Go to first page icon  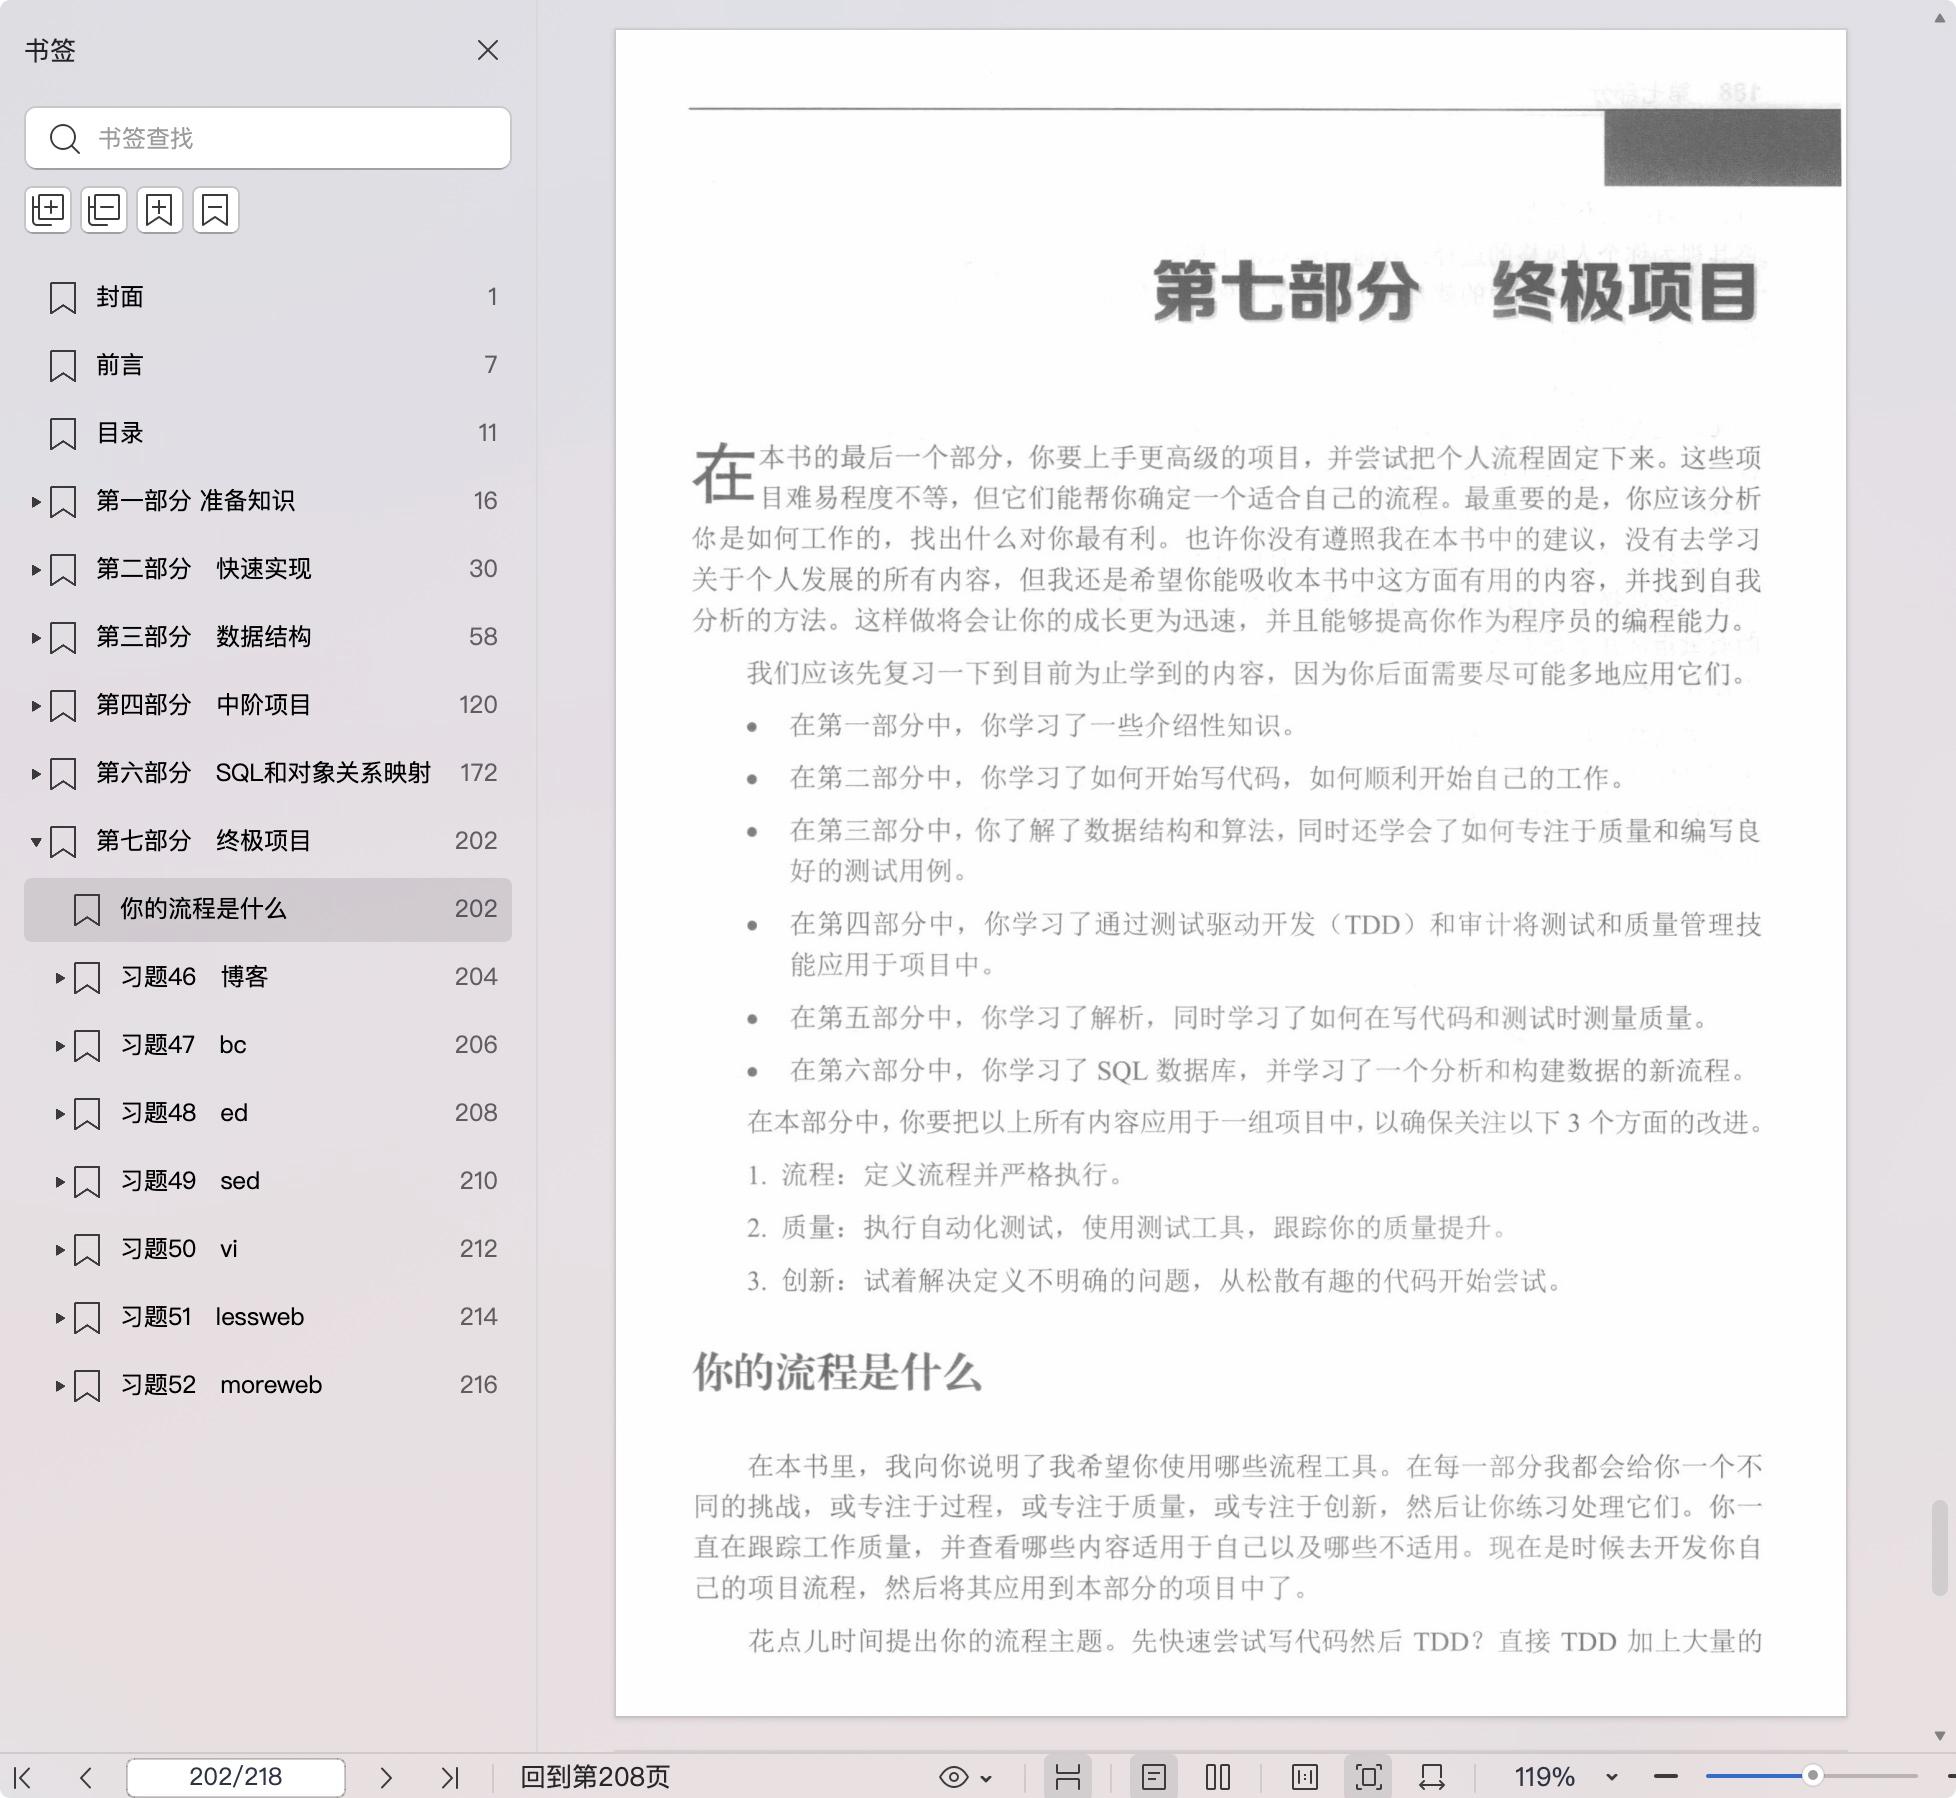coord(22,1777)
